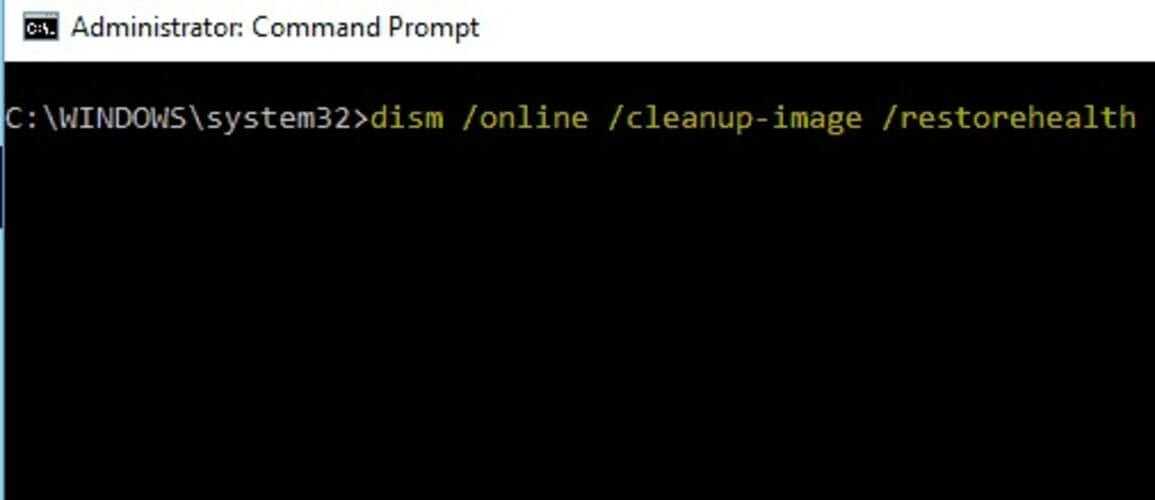Click the word 'Administrator' in the title bar

click(156, 28)
